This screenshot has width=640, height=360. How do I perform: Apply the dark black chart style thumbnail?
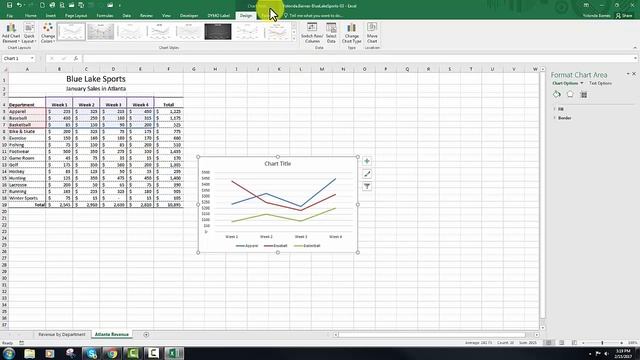point(218,32)
